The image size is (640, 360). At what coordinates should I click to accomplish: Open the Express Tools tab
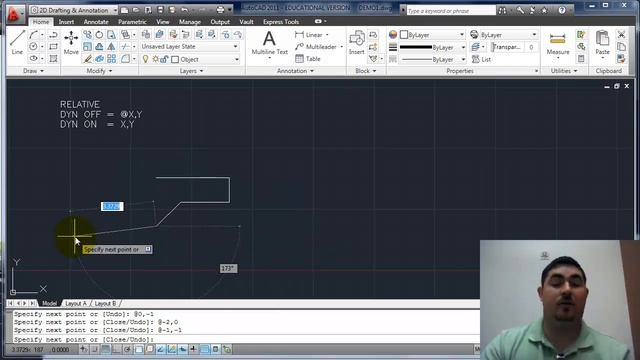(281, 22)
